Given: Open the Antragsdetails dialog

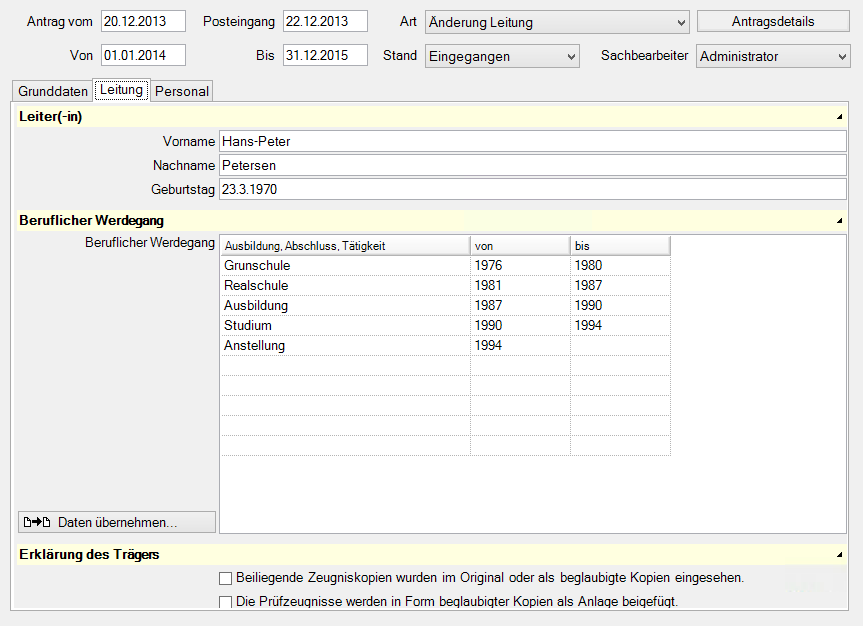Looking at the screenshot, I should coord(772,22).
